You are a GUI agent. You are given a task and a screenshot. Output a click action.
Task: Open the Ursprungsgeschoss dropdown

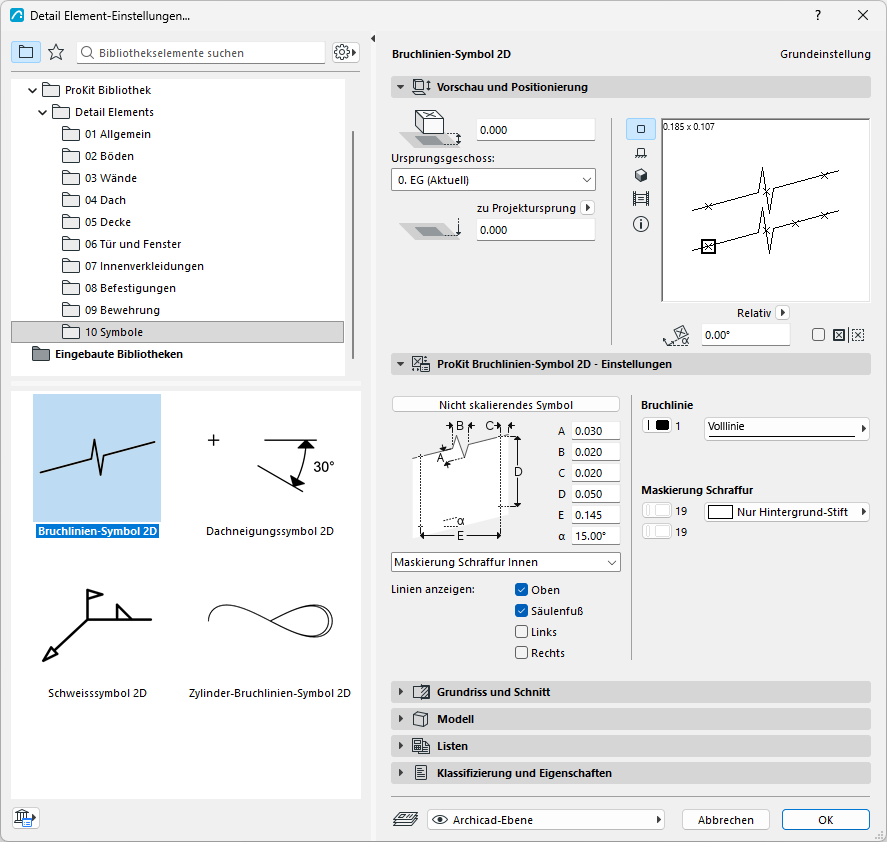point(493,180)
